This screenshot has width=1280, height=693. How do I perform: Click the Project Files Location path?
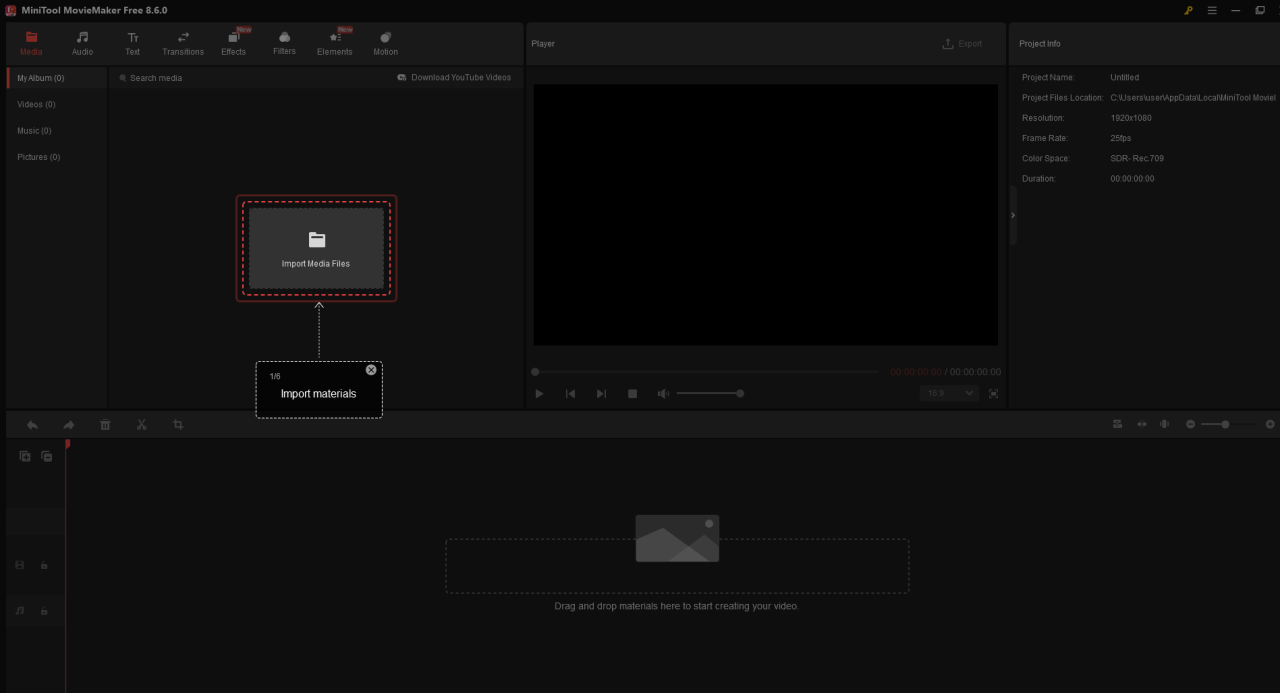(x=1193, y=98)
